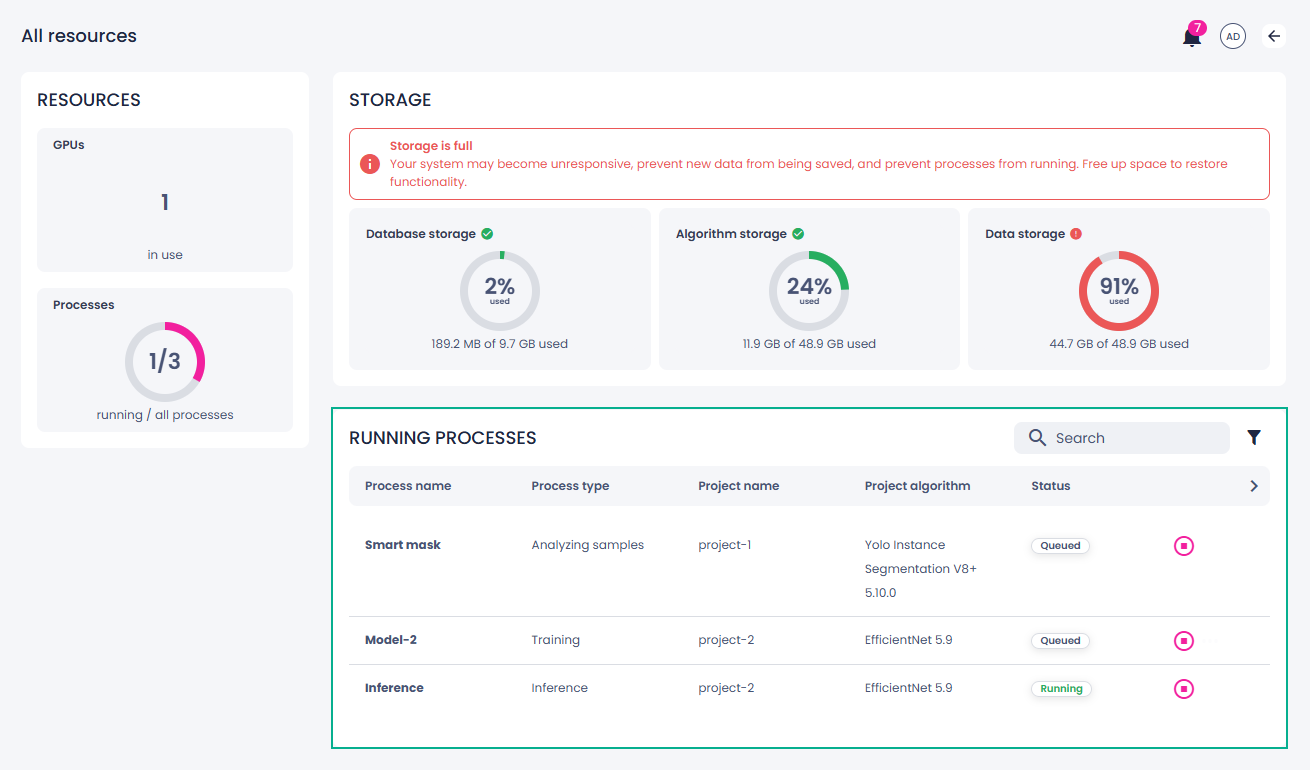Stop the Inference process
Viewport: 1310px width, 770px height.
1184,689
